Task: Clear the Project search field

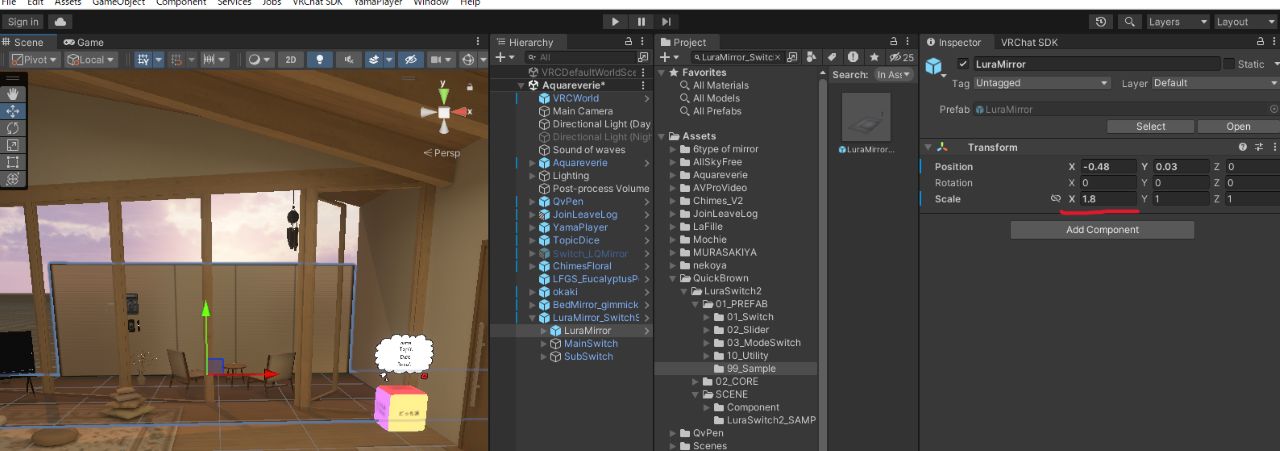Action: 778,58
